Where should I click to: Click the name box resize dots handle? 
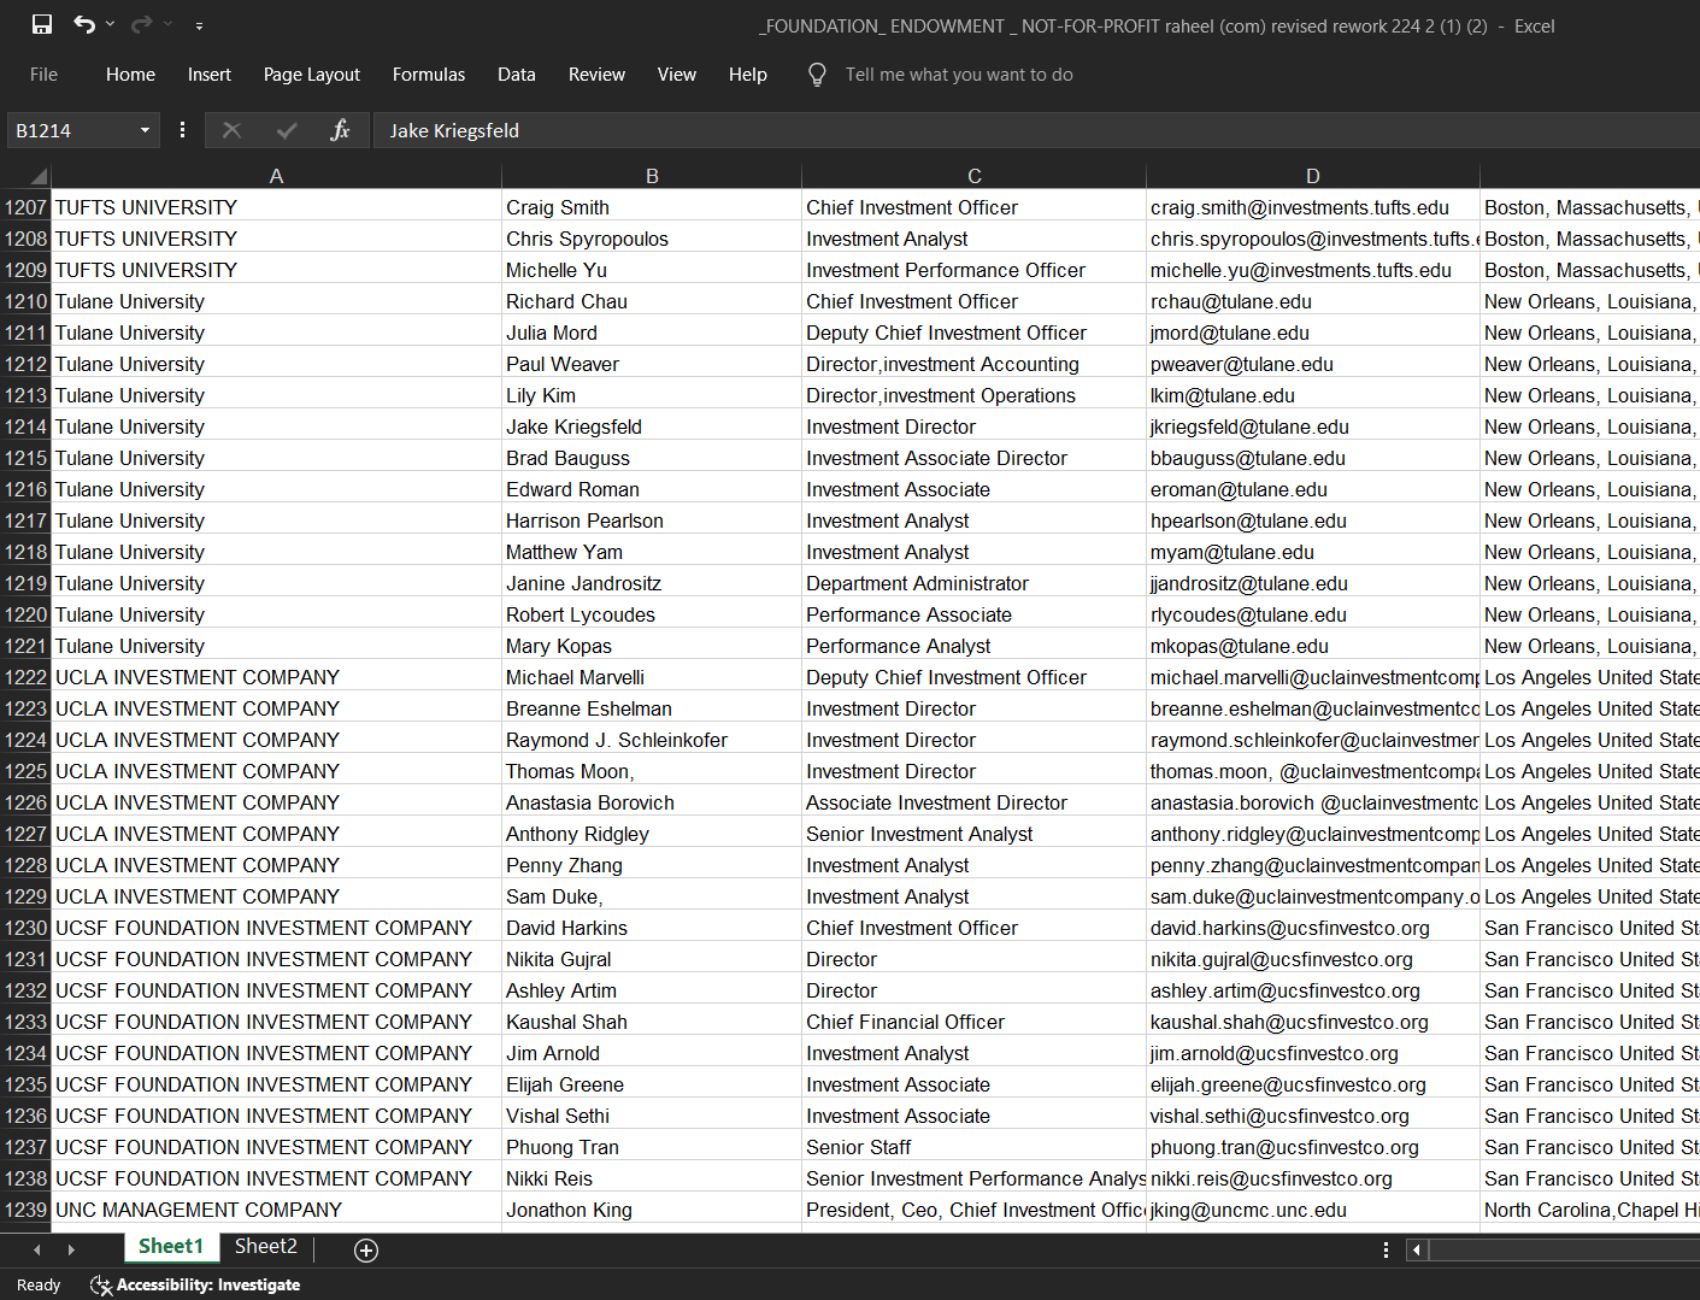(182, 130)
